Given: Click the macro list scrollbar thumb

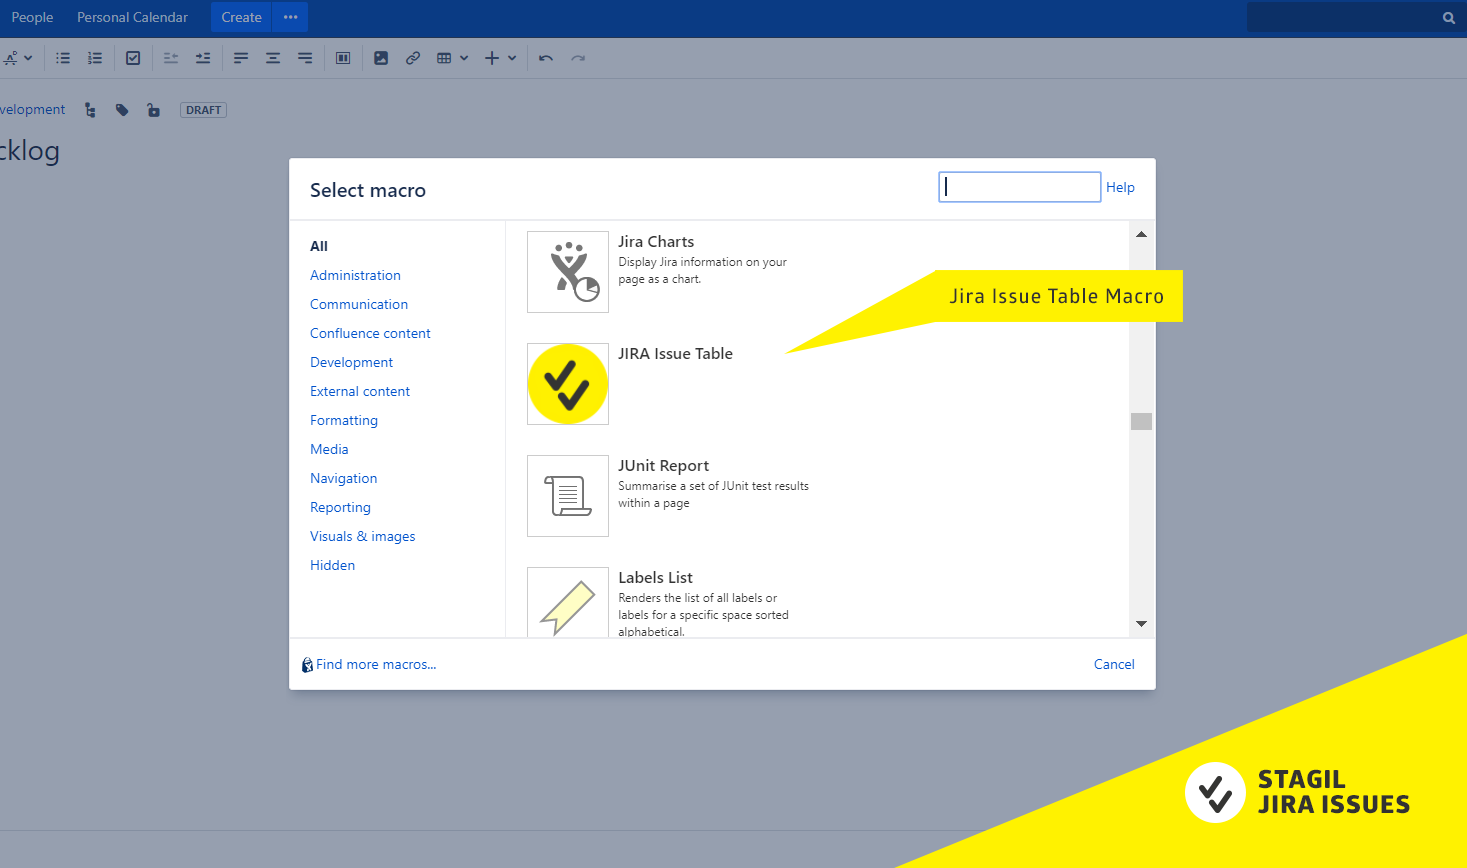Looking at the screenshot, I should tap(1141, 421).
